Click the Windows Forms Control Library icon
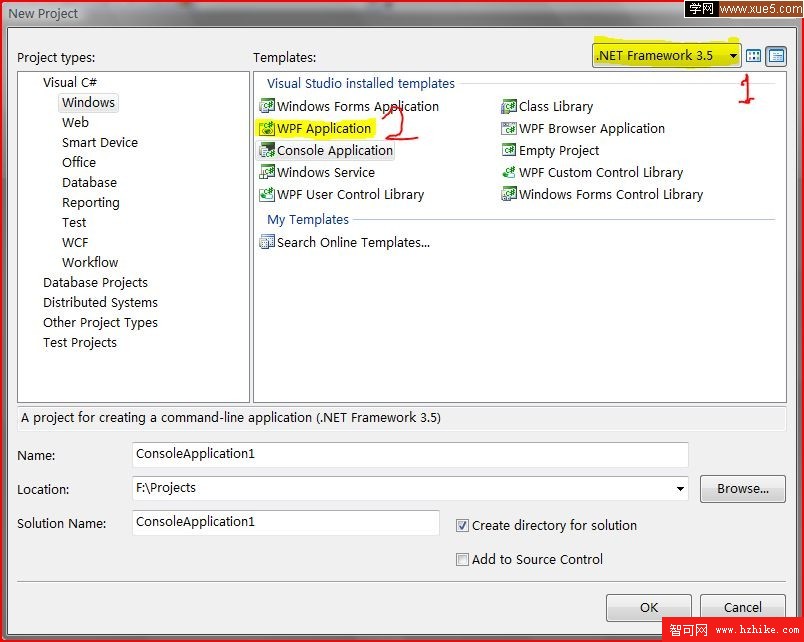Viewport: 804px width, 642px height. tap(509, 194)
